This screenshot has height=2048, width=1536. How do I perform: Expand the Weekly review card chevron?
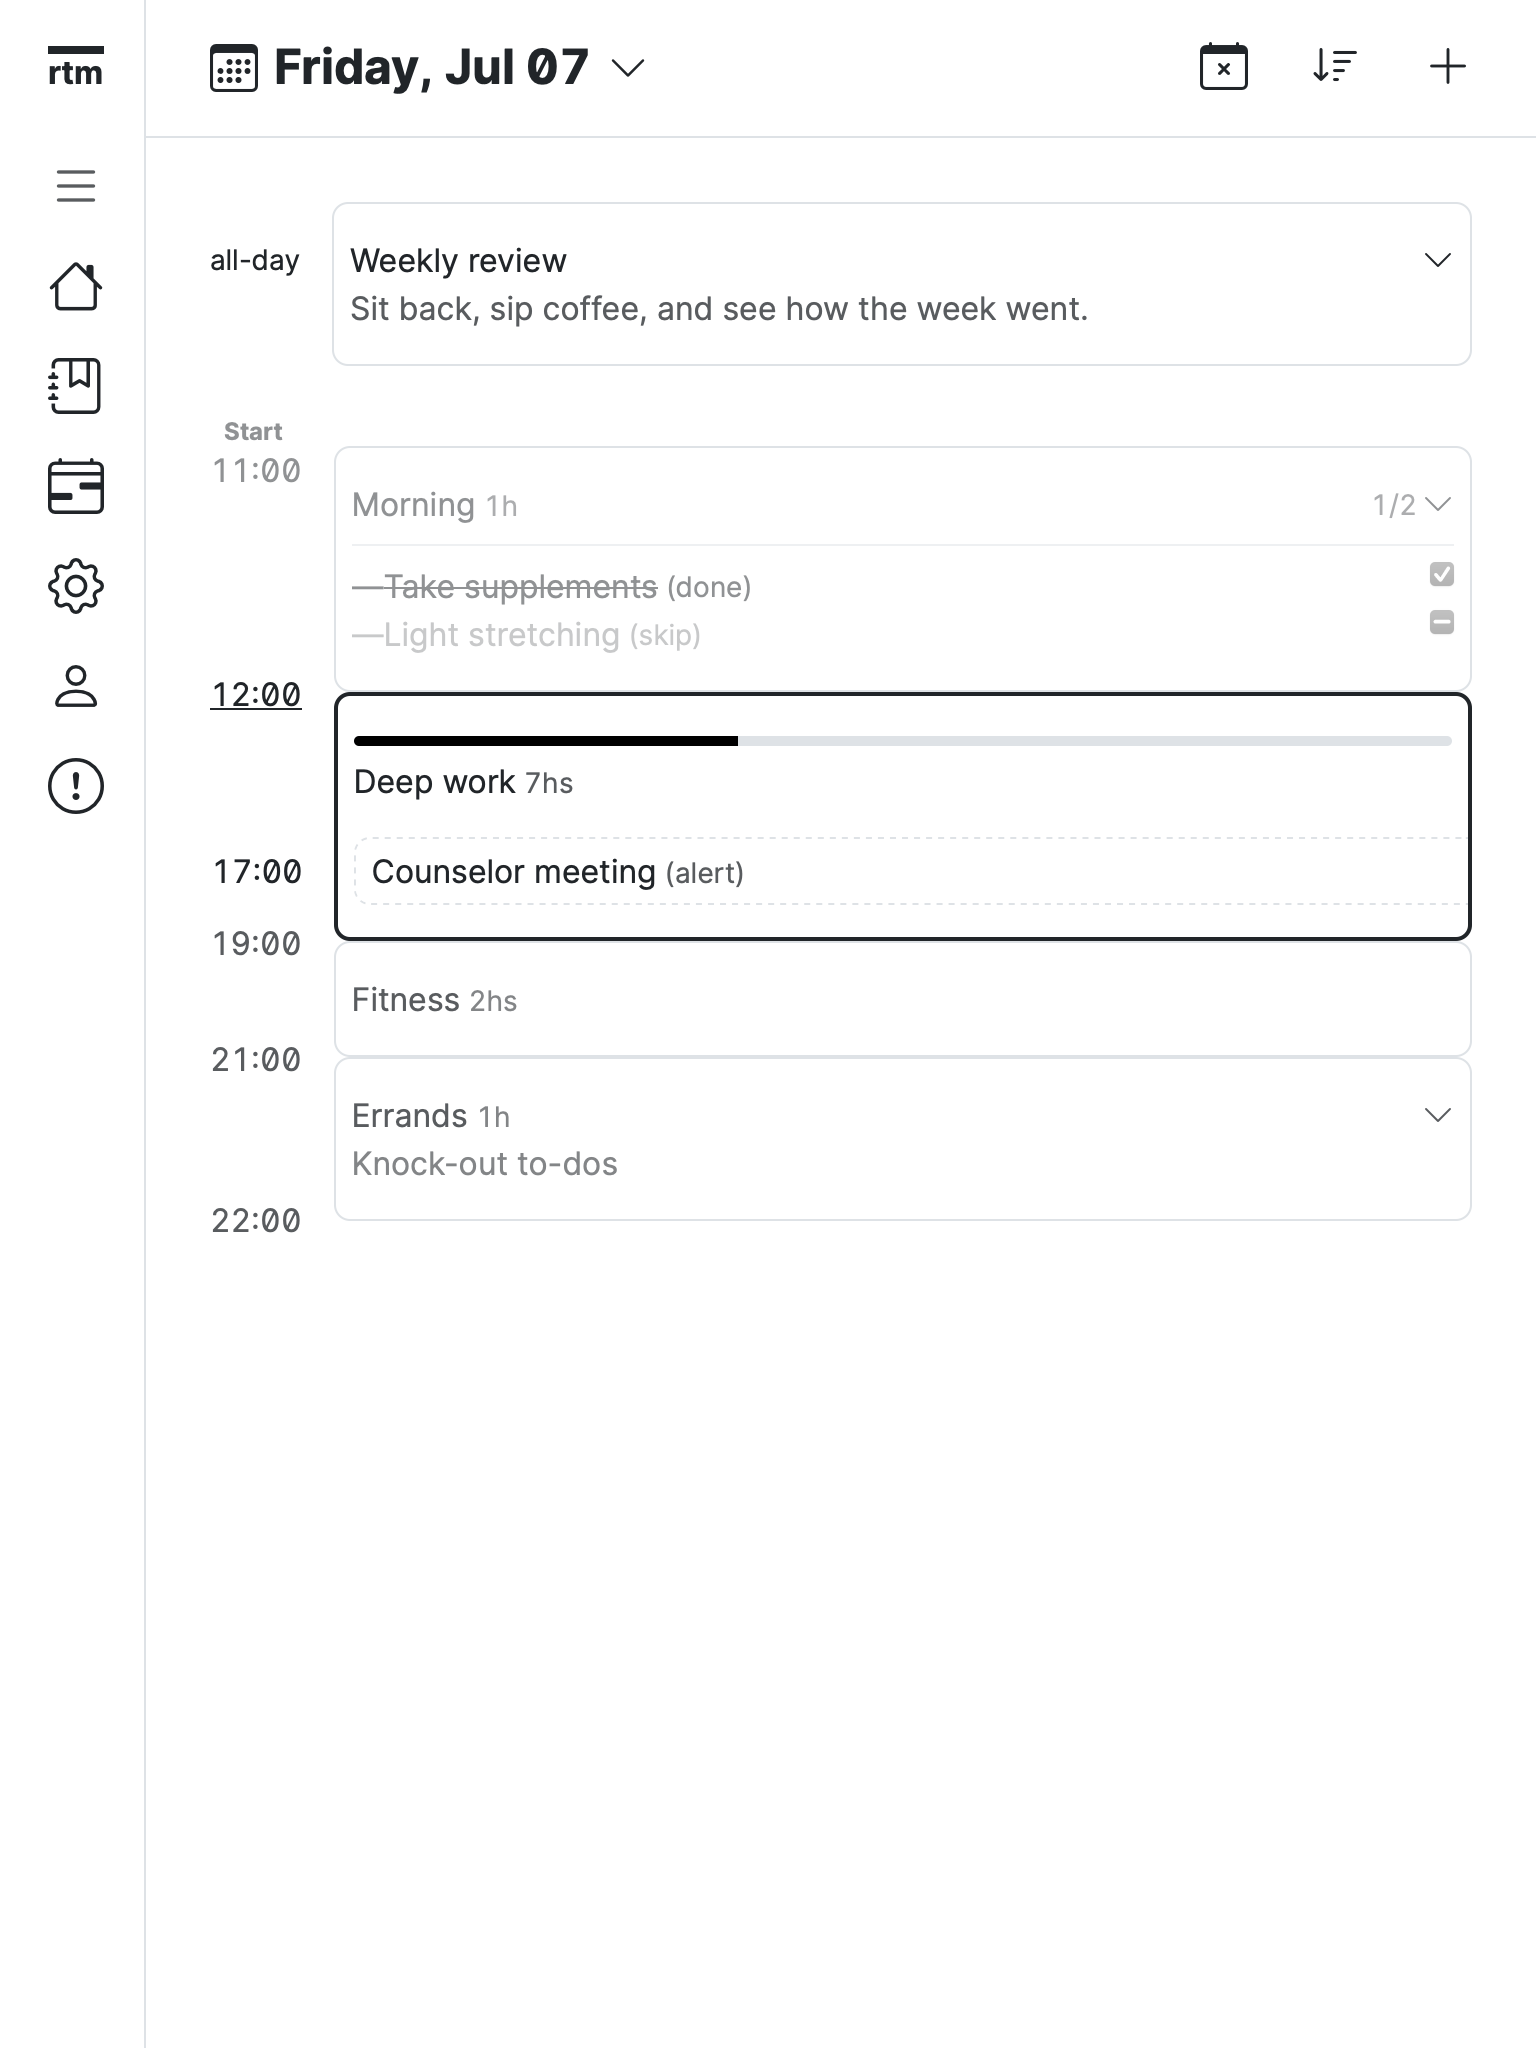point(1437,260)
